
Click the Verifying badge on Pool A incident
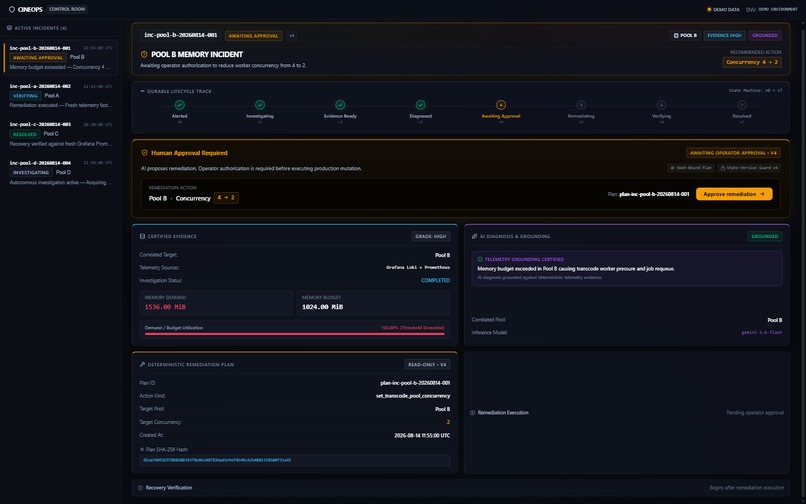click(x=25, y=96)
